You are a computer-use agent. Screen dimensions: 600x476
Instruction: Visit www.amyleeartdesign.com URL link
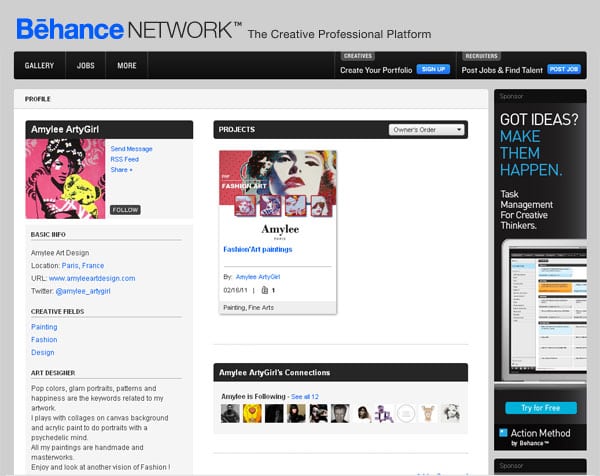pyautogui.click(x=92, y=278)
